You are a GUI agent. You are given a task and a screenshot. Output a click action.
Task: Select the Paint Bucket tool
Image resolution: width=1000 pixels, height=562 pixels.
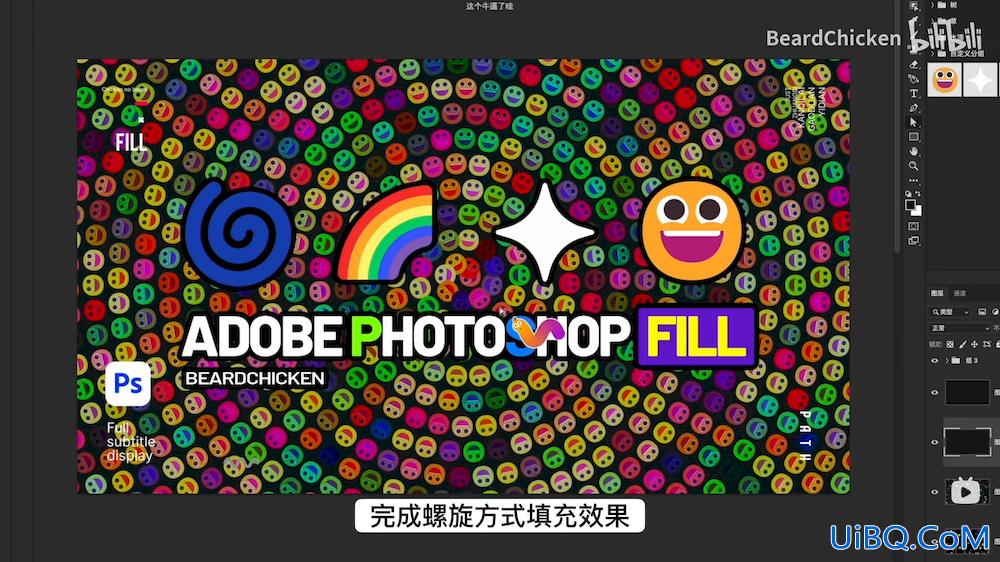pyautogui.click(x=914, y=78)
